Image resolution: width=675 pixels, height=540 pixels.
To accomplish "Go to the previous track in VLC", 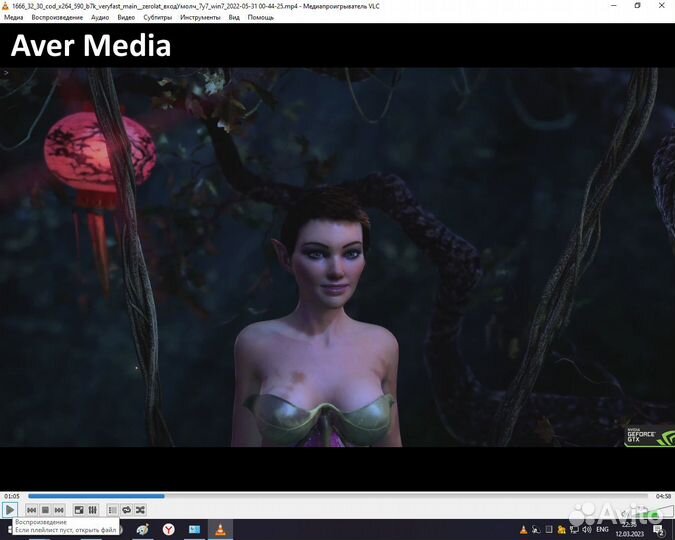I will click(31, 510).
